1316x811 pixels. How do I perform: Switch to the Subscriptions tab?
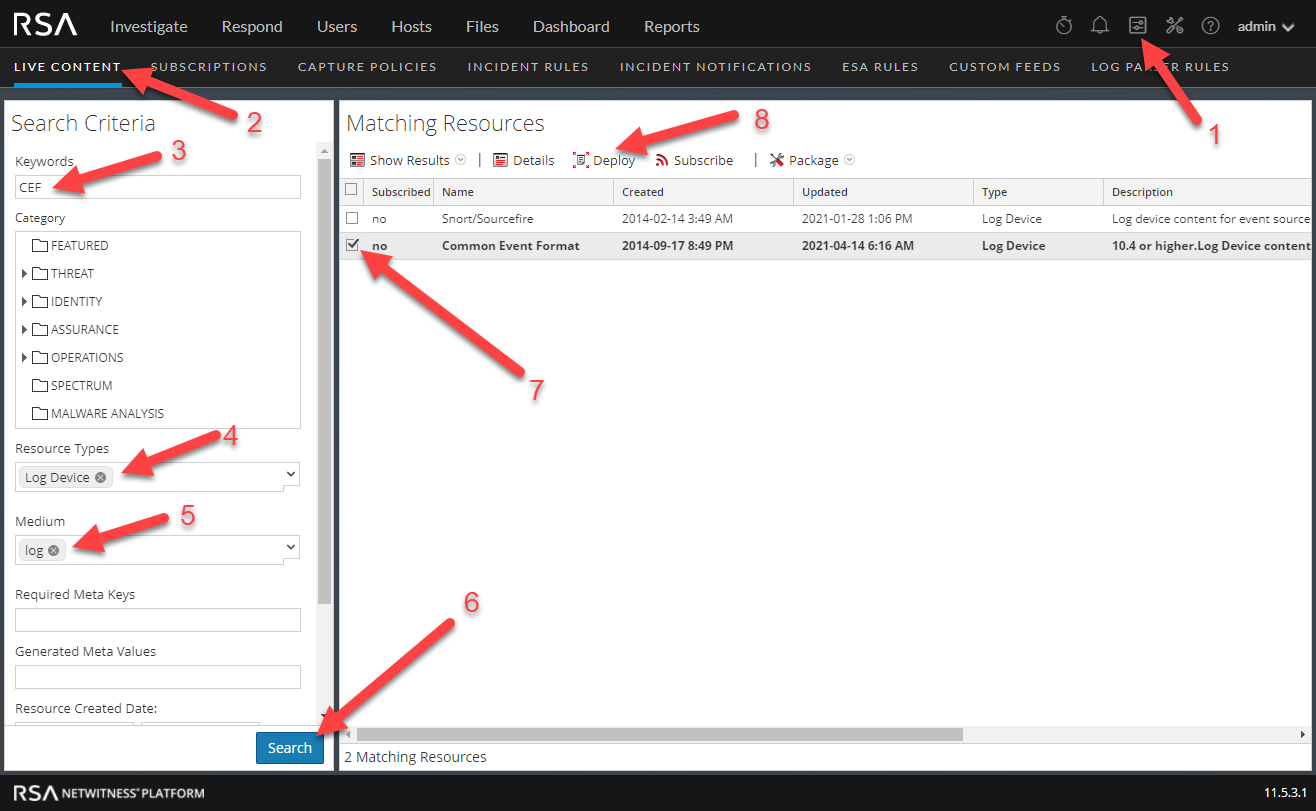point(209,67)
